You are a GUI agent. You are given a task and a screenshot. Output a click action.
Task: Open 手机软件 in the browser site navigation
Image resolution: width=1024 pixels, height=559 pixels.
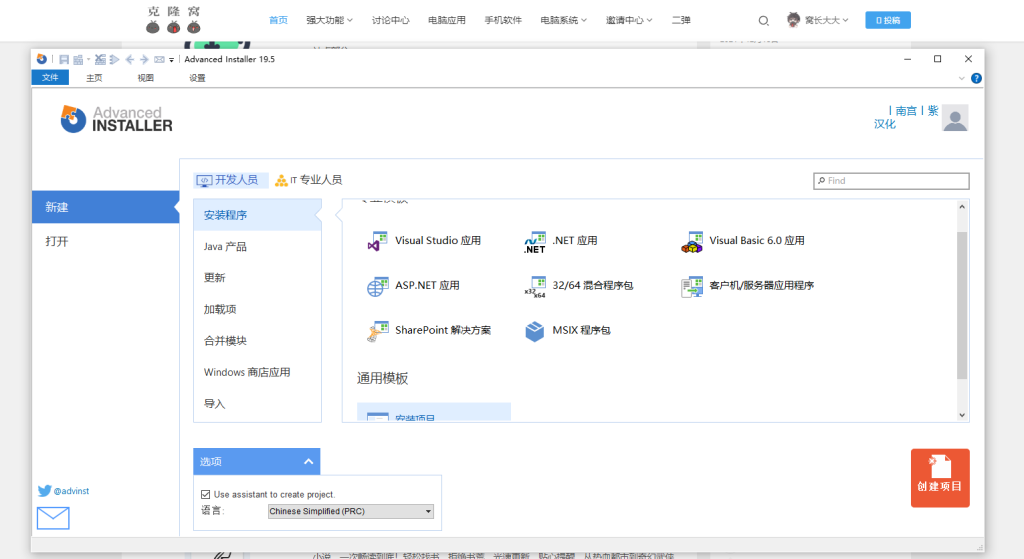click(x=503, y=20)
